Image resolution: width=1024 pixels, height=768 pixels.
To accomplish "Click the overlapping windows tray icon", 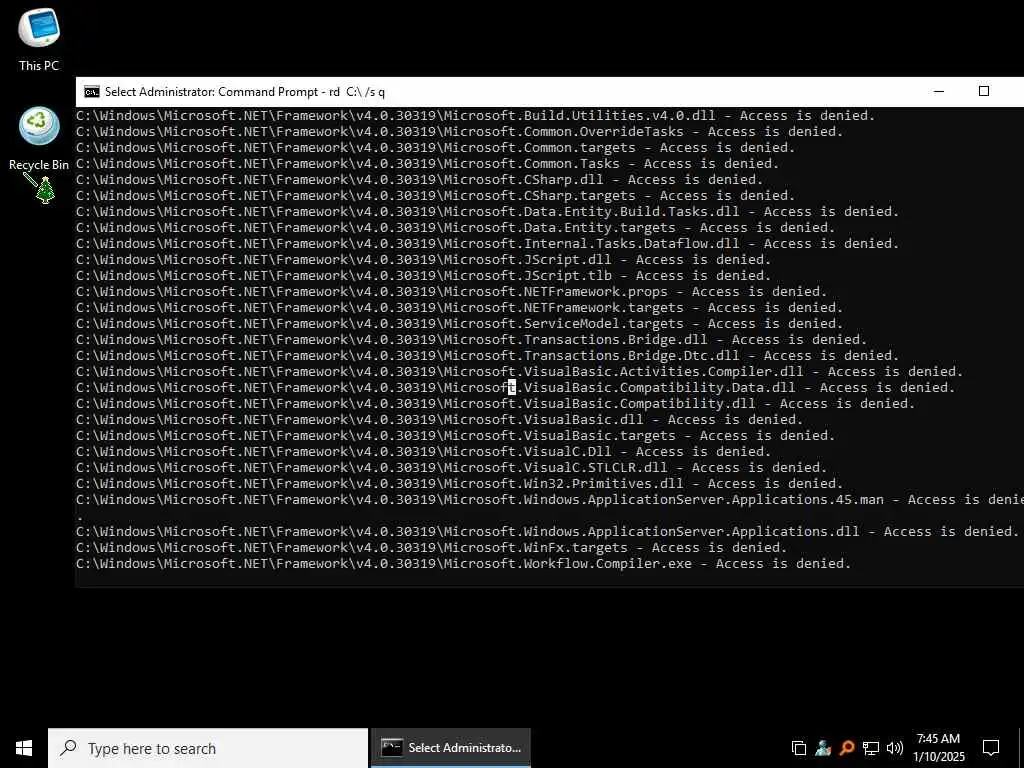I will pyautogui.click(x=798, y=748).
